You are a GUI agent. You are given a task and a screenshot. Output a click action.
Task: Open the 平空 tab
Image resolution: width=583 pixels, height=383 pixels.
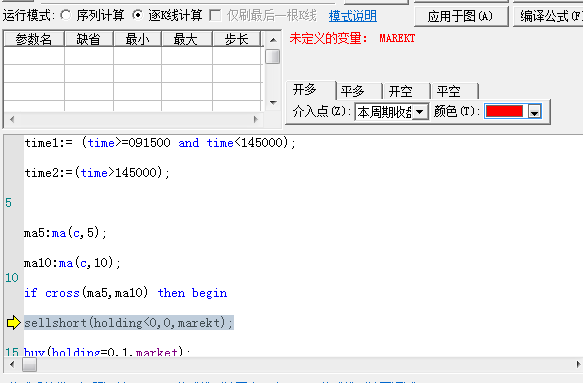coord(454,91)
